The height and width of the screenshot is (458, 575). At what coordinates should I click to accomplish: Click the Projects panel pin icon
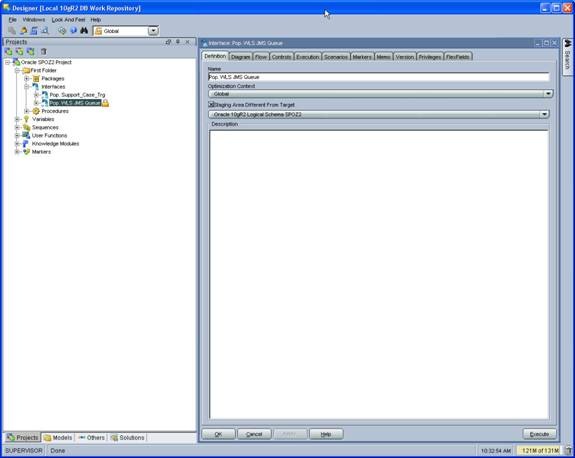coord(178,42)
